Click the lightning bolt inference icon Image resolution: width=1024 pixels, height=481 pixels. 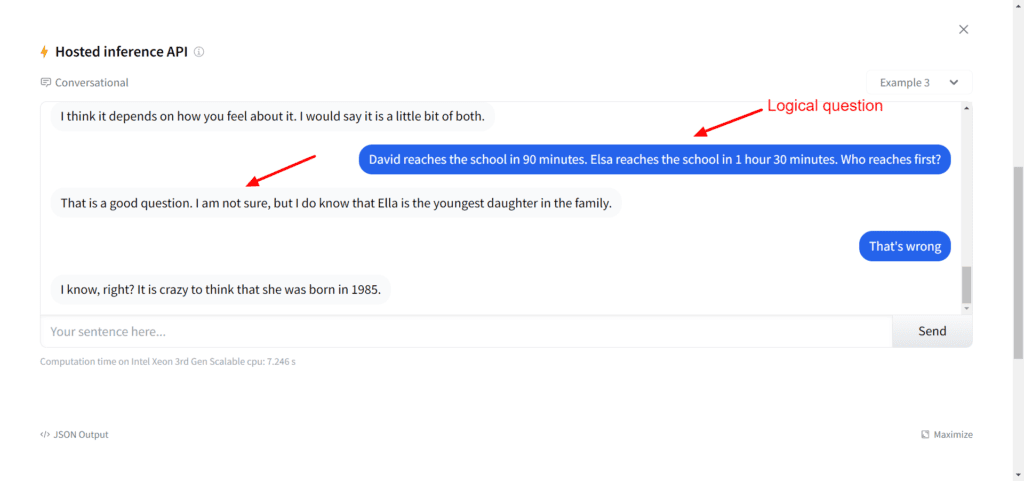pos(44,52)
